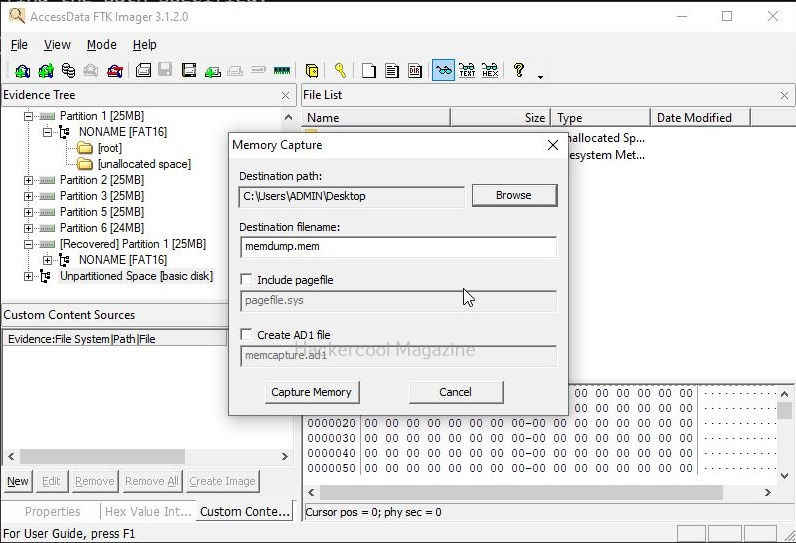Switch to the Properties tab
The height and width of the screenshot is (543, 796).
(52, 511)
